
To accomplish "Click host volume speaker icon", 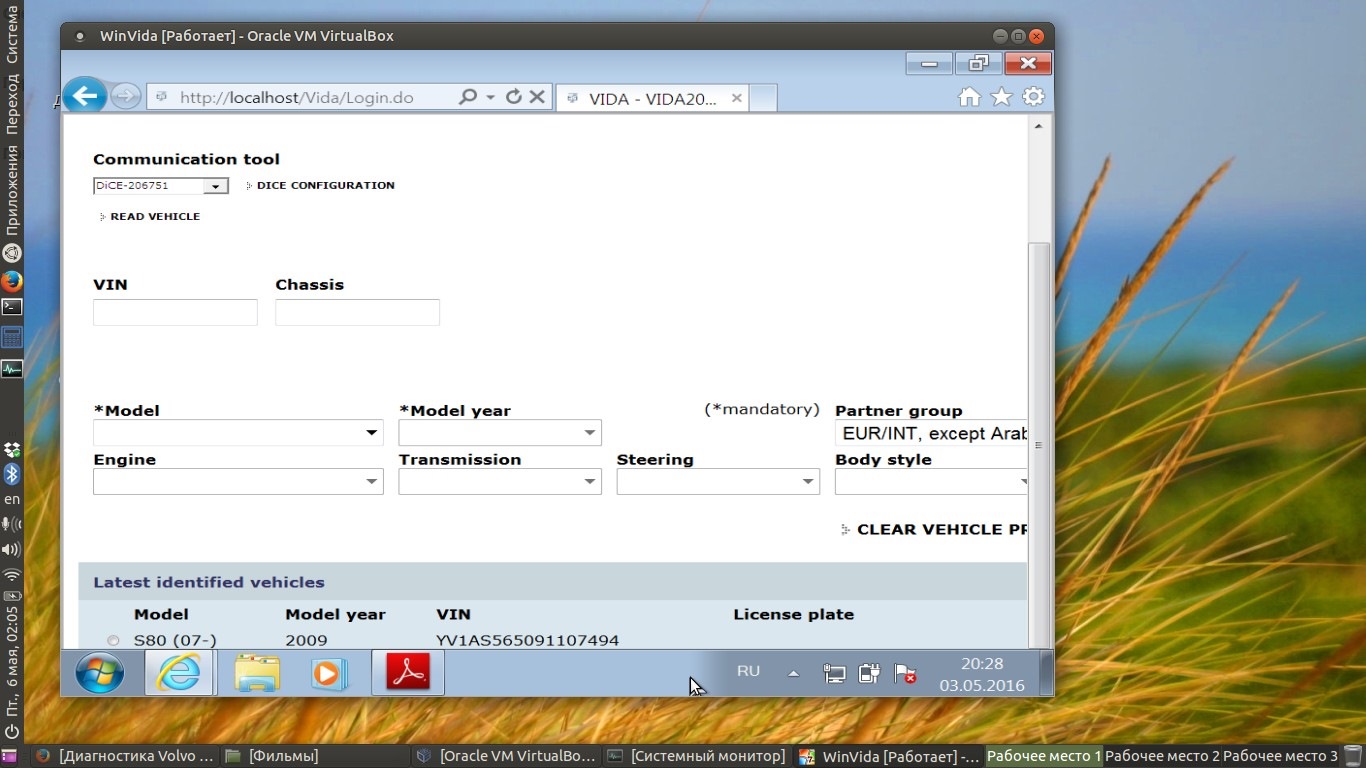I will pos(12,550).
